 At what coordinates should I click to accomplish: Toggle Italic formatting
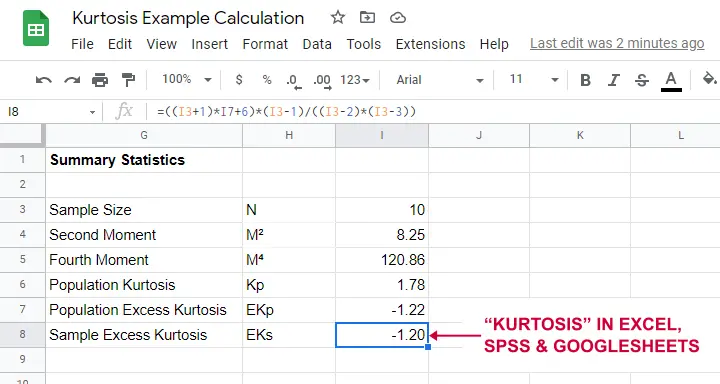[x=613, y=80]
